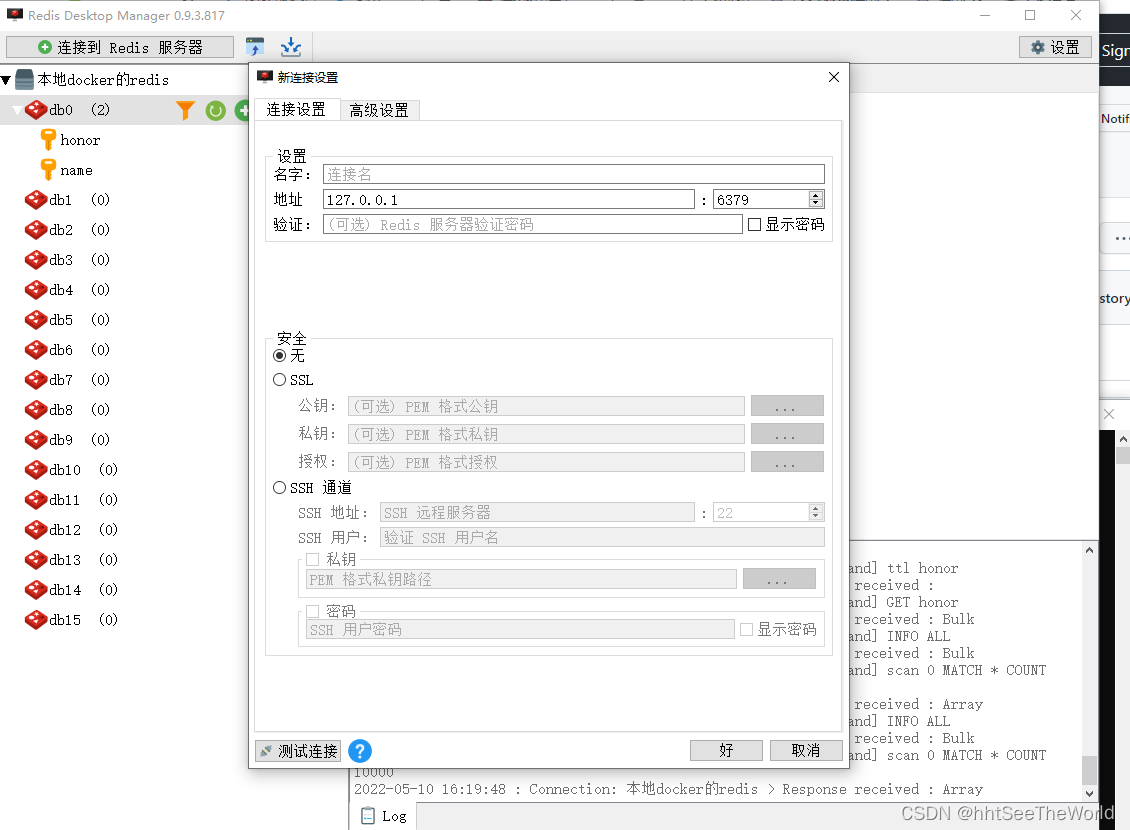Click the 连接到 Redis 服务器 button
Screen dimensions: 1130x830
[x=118, y=47]
